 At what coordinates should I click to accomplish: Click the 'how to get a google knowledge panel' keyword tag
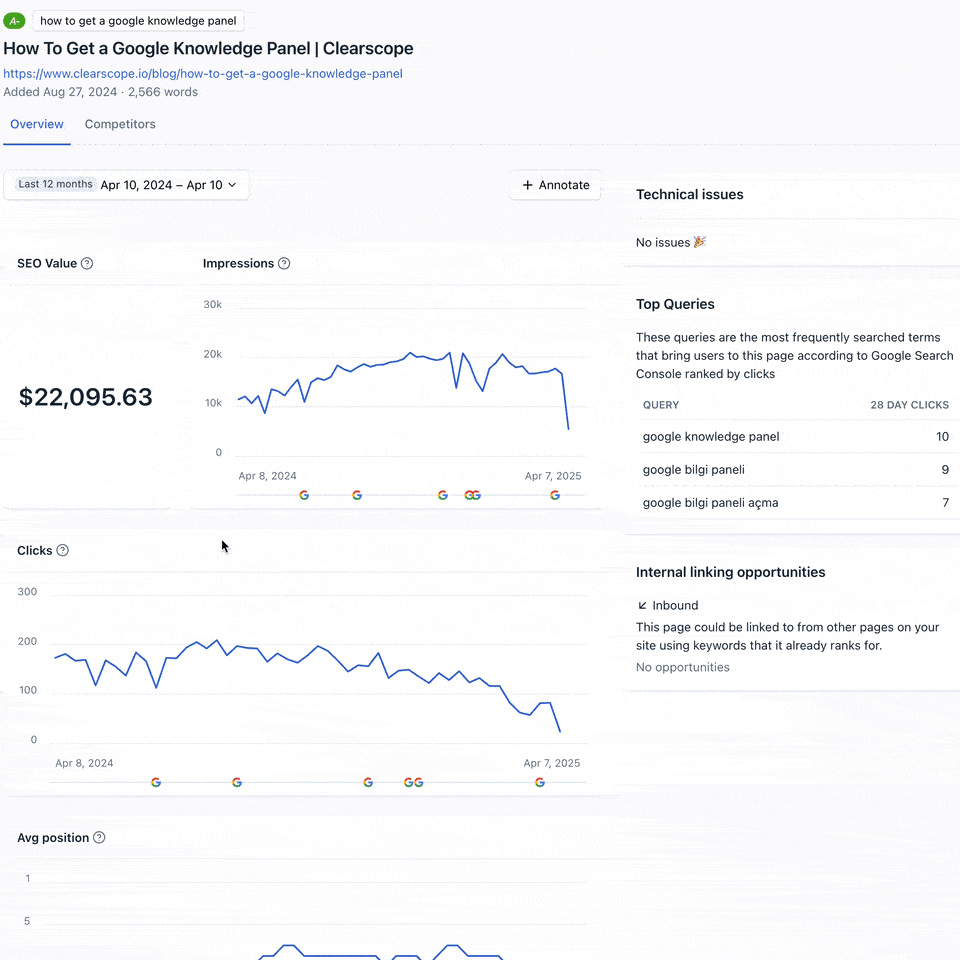click(x=138, y=21)
